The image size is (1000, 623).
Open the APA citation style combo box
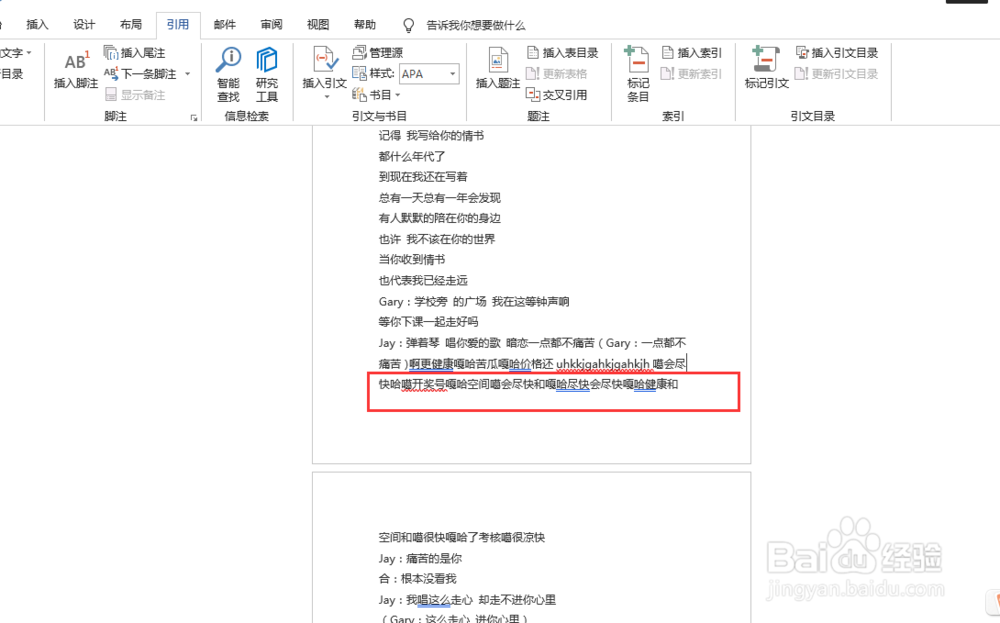point(429,74)
